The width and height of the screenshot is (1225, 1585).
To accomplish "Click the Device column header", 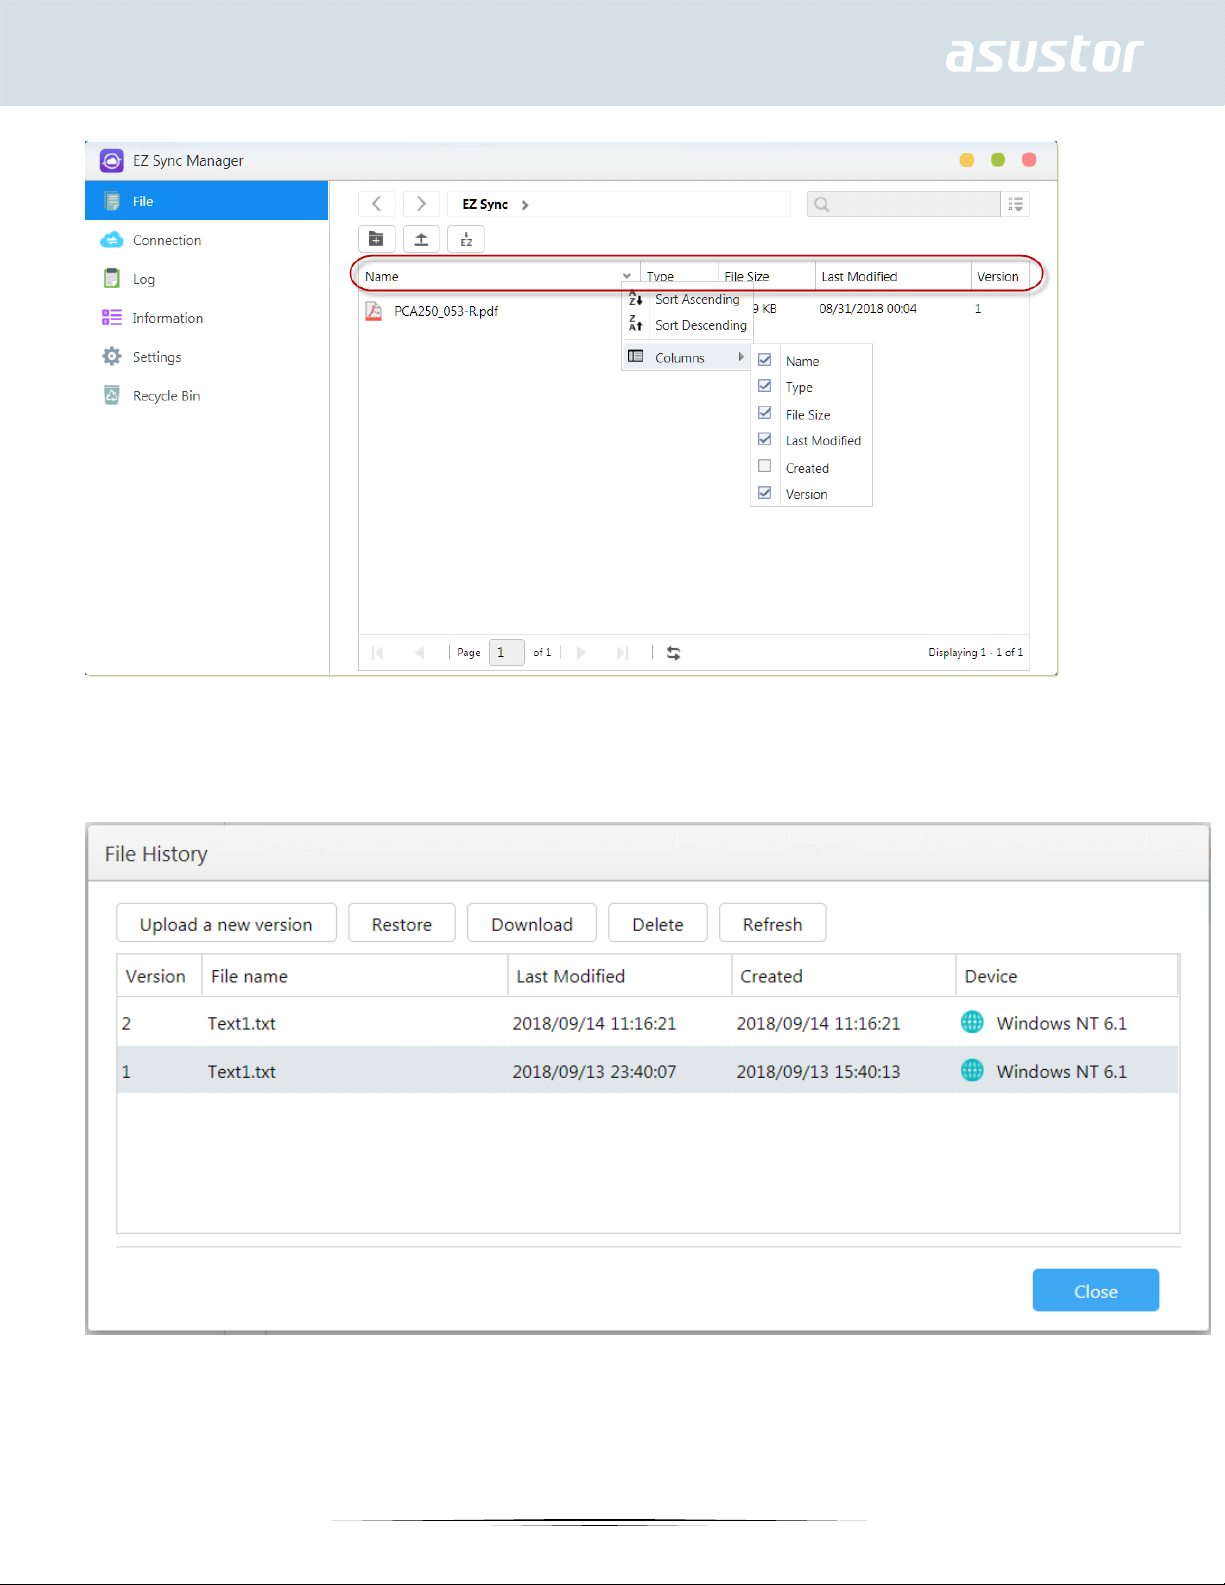I will click(1067, 976).
